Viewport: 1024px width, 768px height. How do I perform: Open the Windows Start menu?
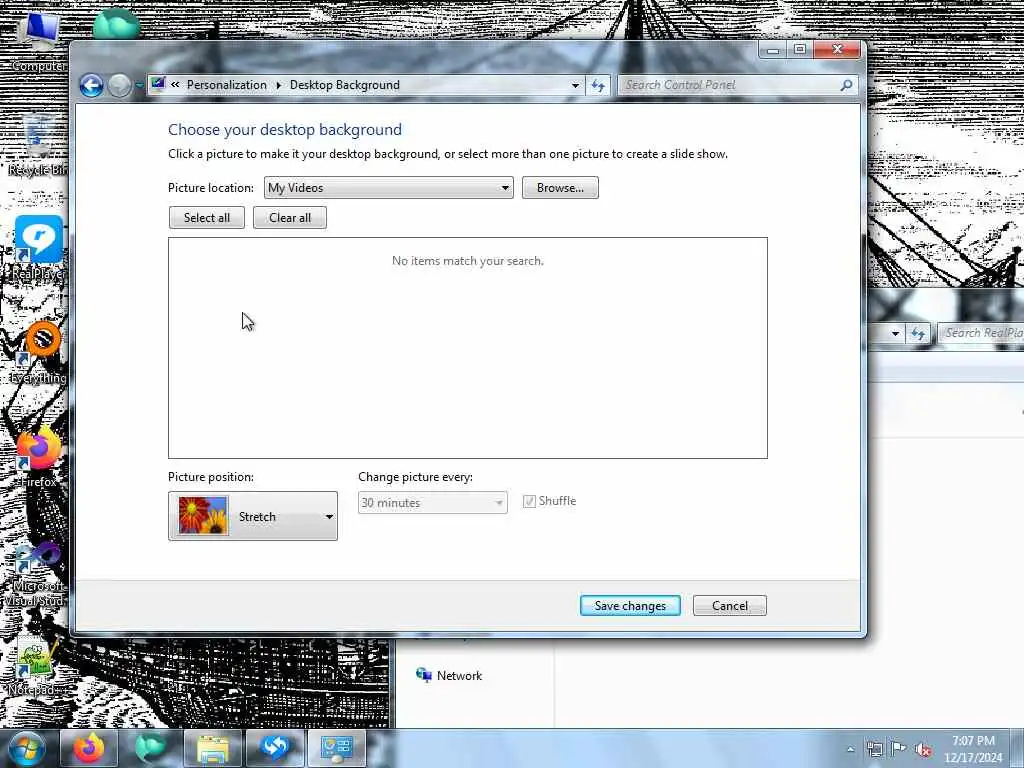click(x=27, y=748)
